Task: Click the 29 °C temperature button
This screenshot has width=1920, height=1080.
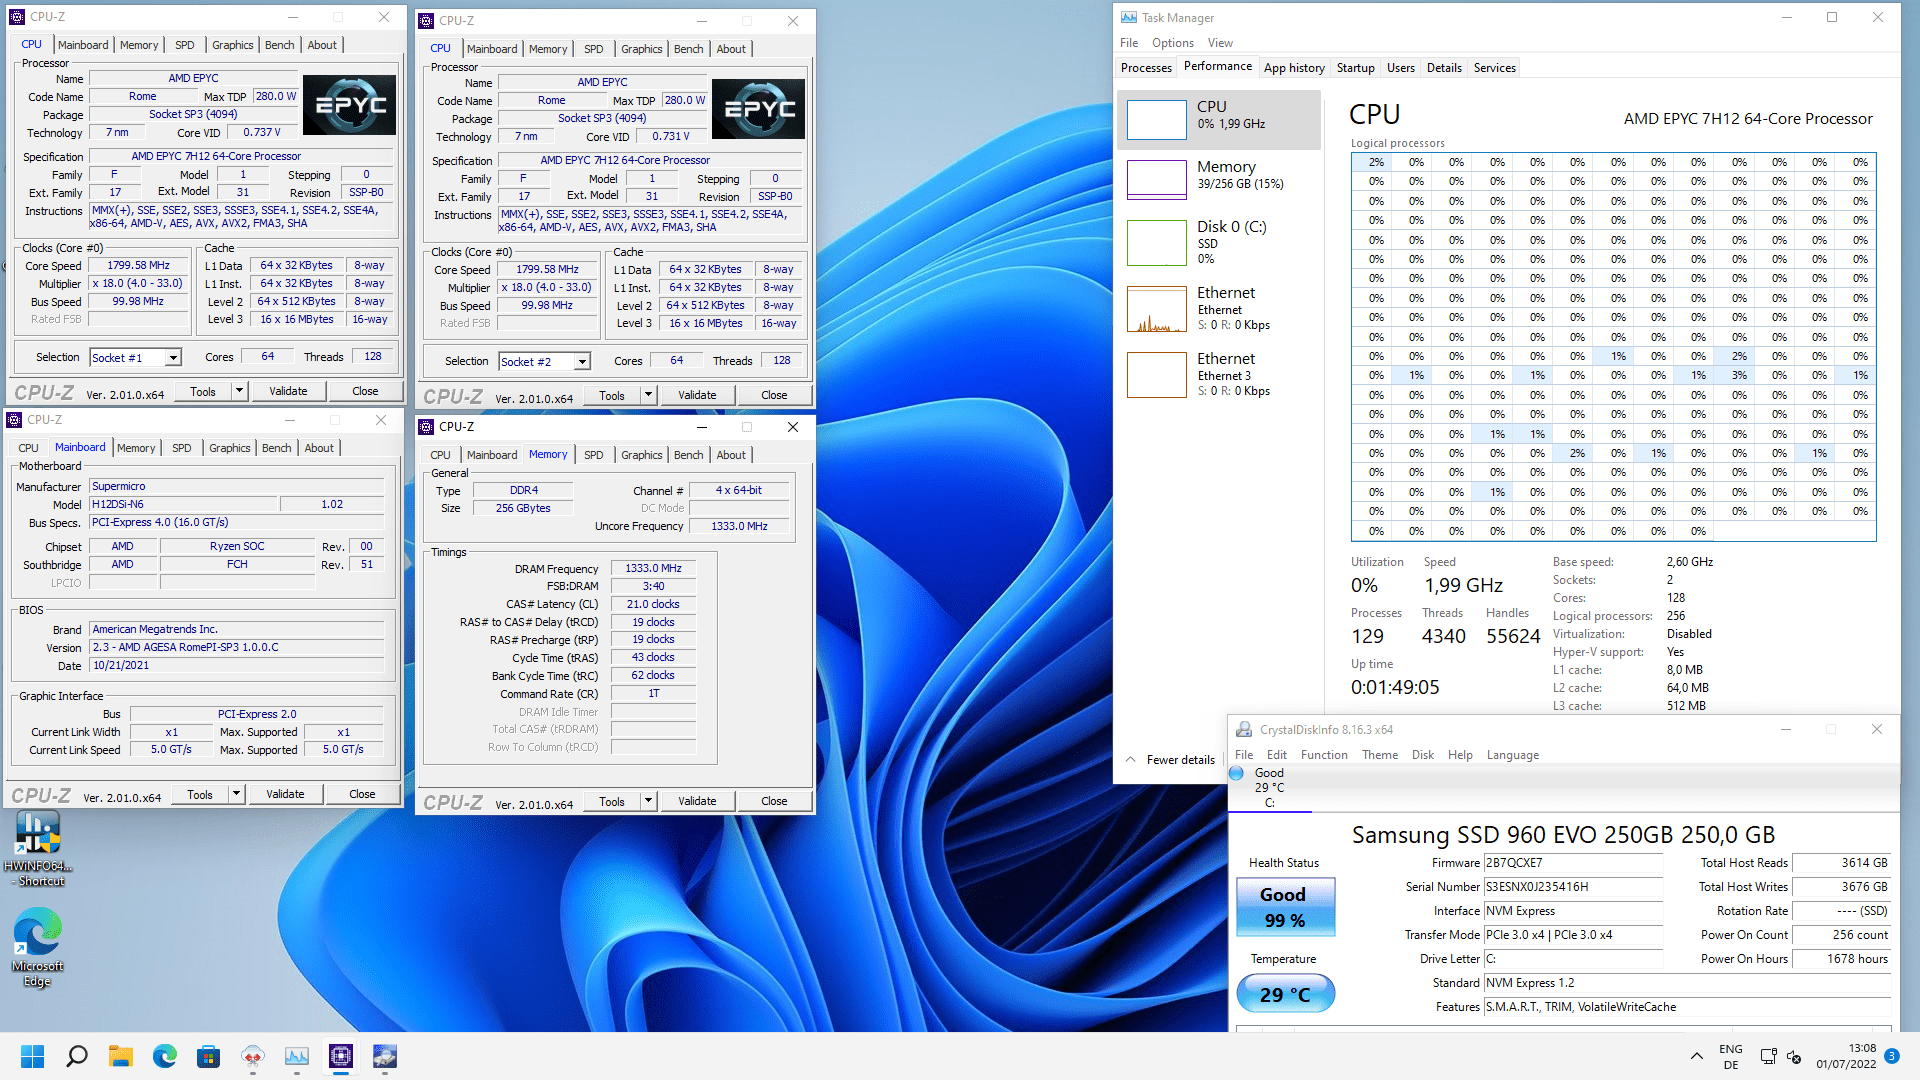Action: (1285, 994)
